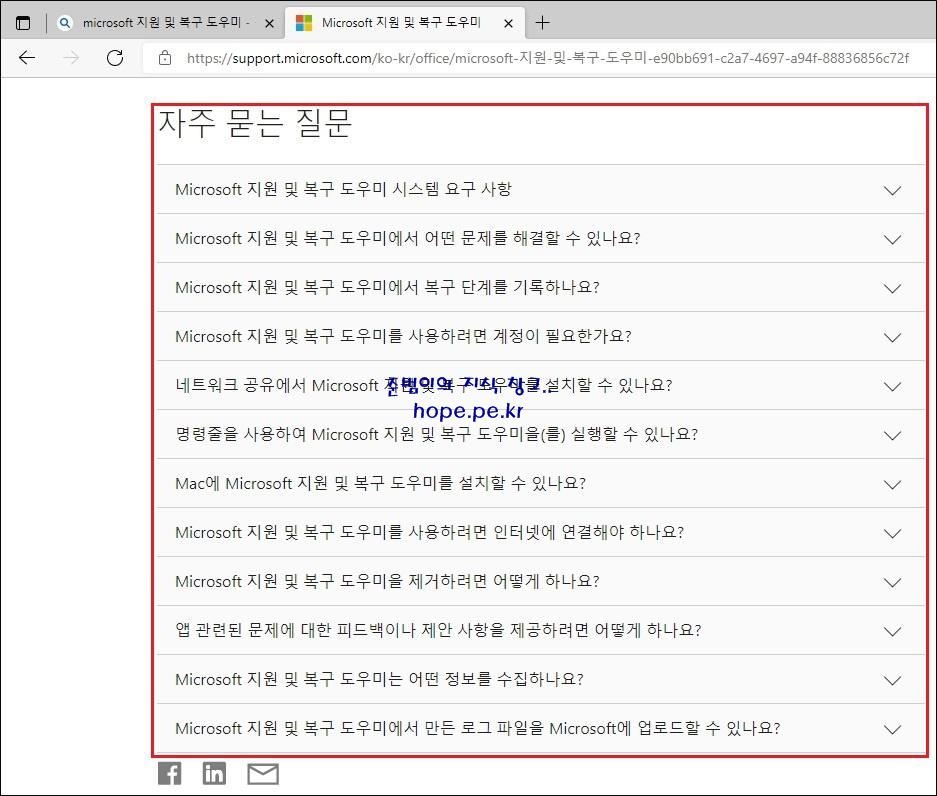
Task: Expand chevron for 복구 단계를 기록하나요?
Action: pos(892,289)
